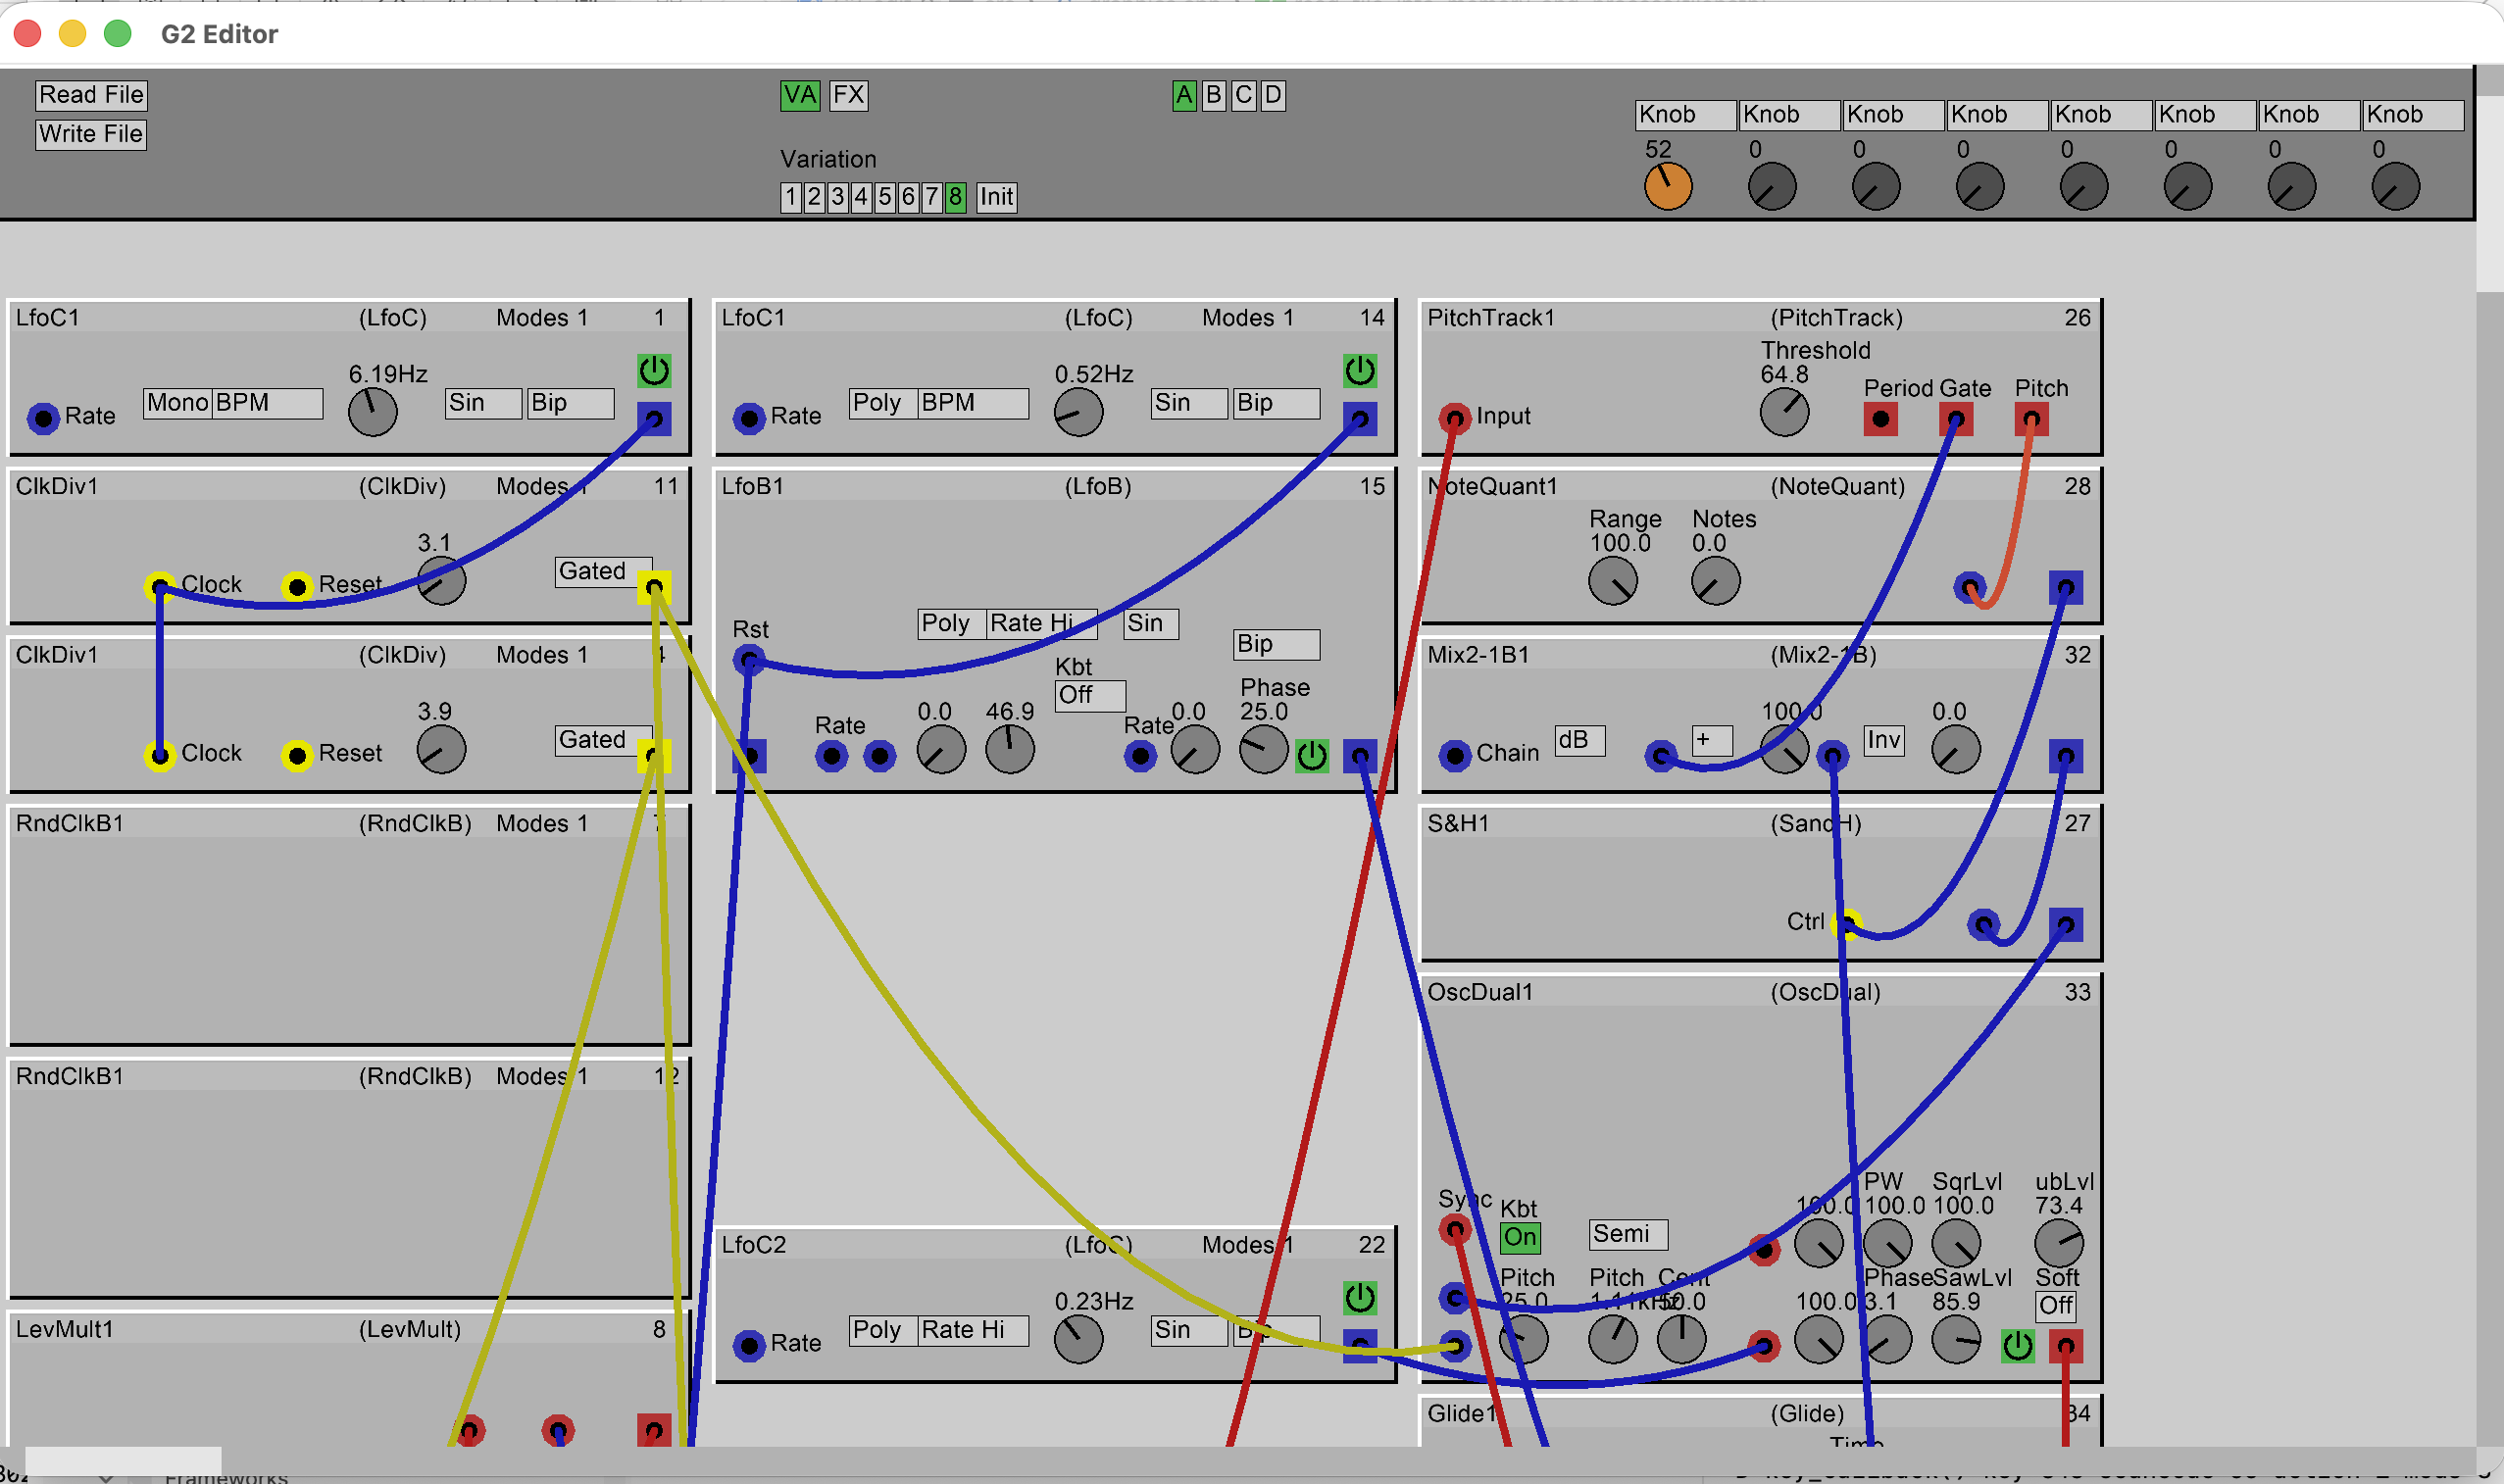Open Mono mode selector on LfoC1

tap(177, 403)
